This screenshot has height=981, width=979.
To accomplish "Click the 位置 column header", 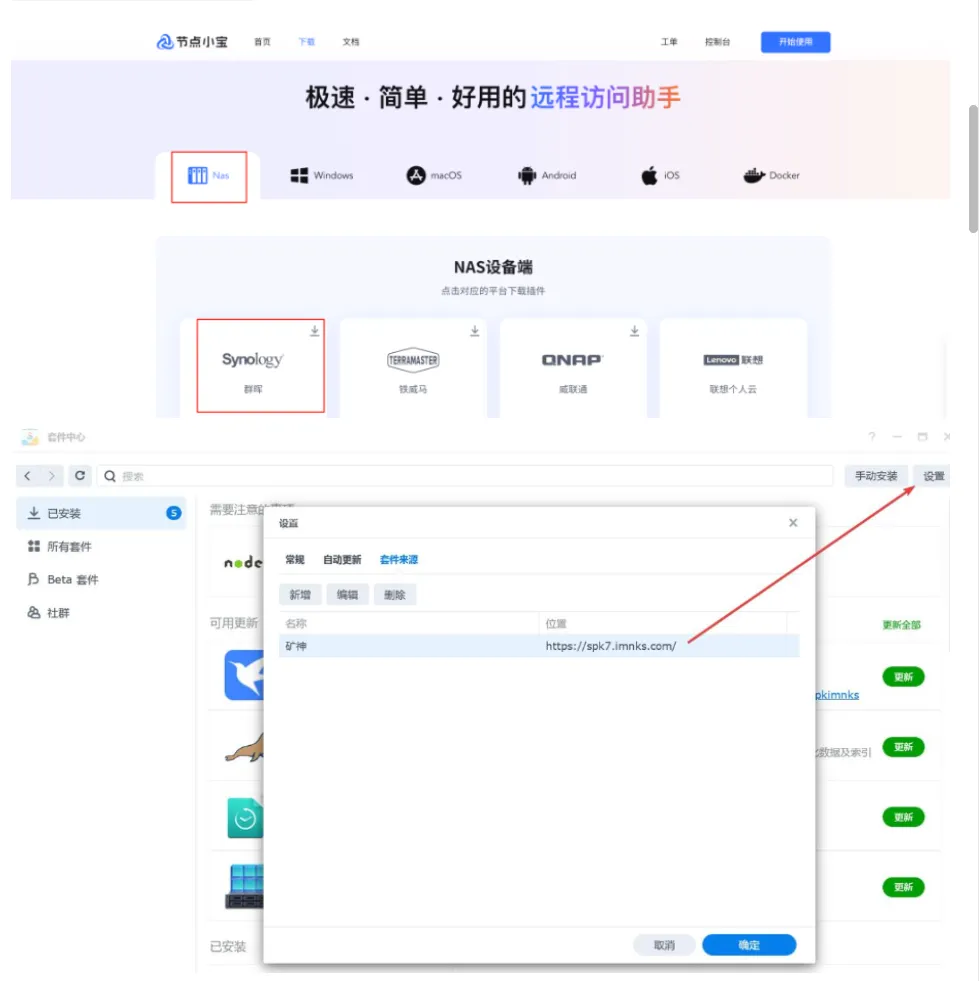I will pos(662,624).
